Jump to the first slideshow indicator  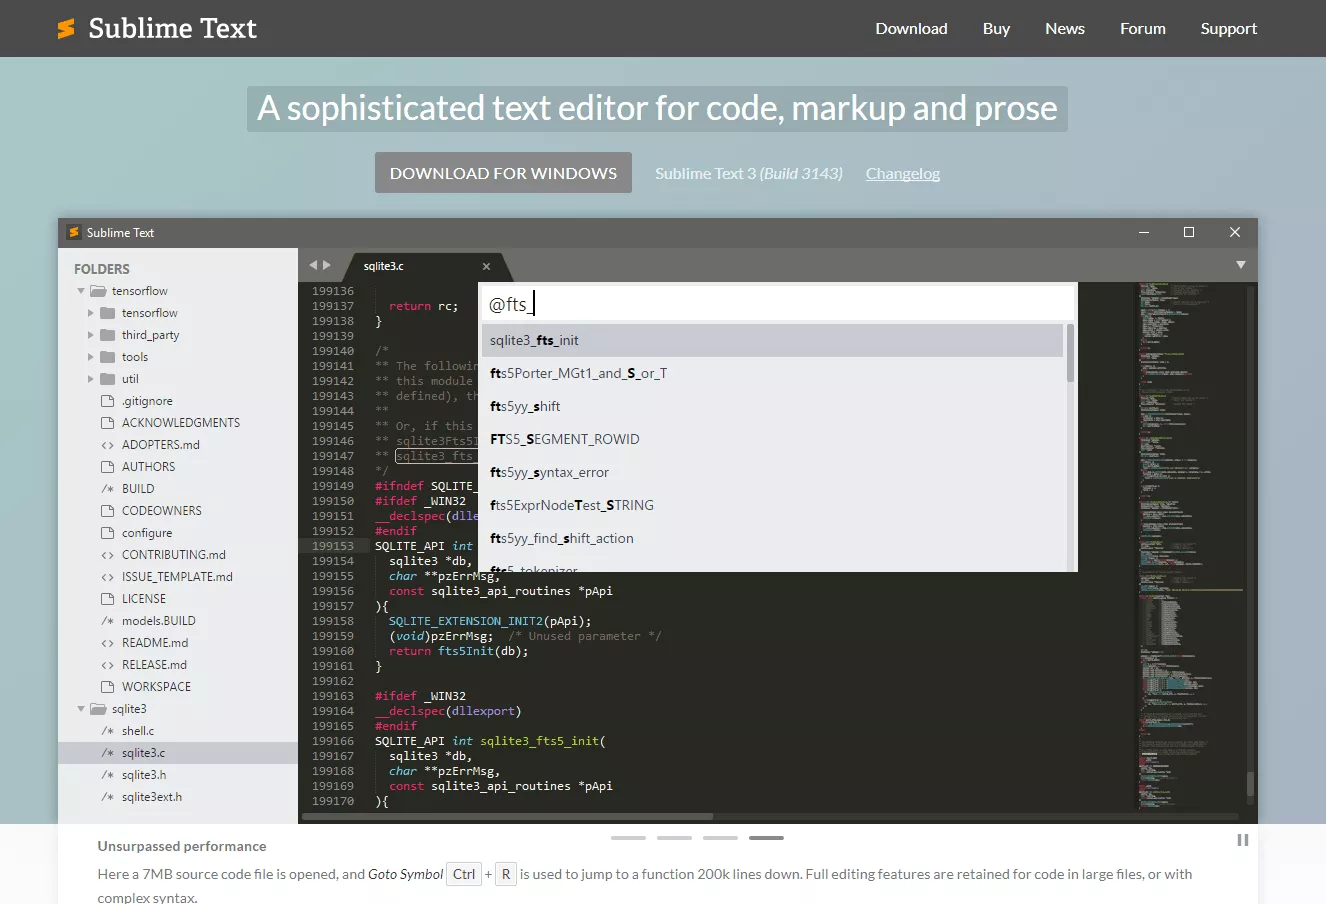[628, 838]
